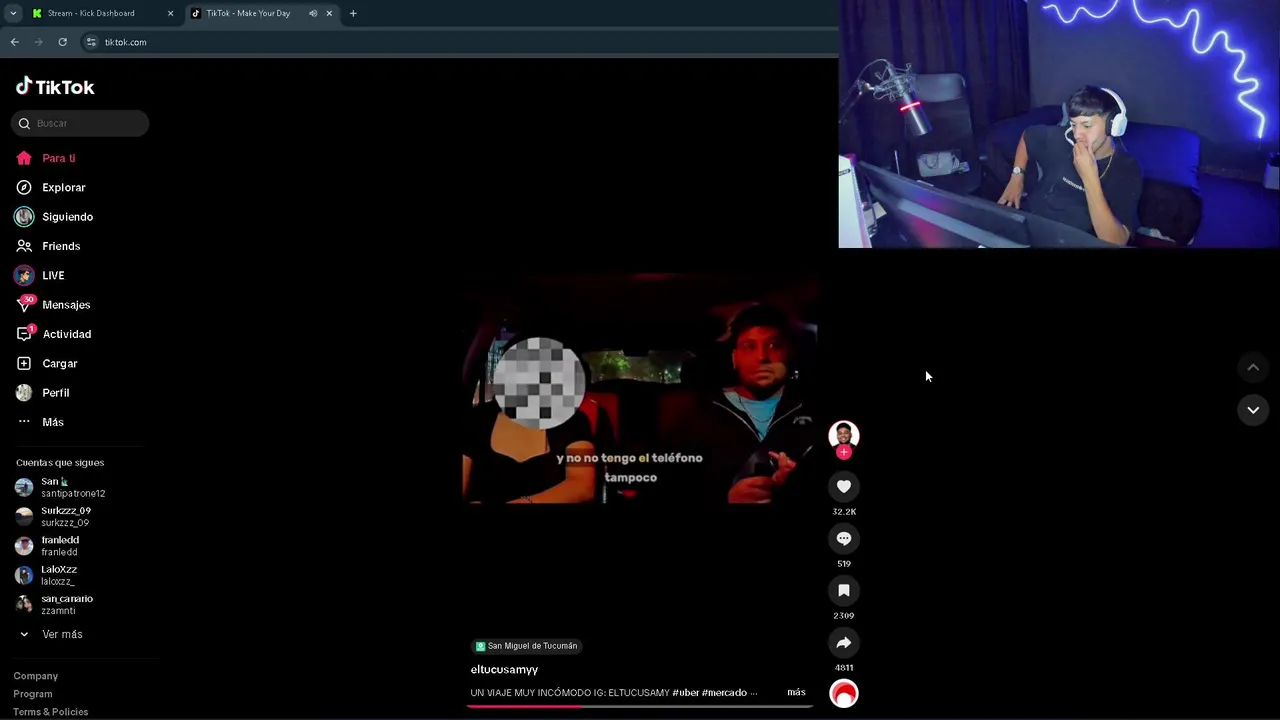Image resolution: width=1280 pixels, height=720 pixels.
Task: Open the Explorar compass section
Action: (51, 187)
